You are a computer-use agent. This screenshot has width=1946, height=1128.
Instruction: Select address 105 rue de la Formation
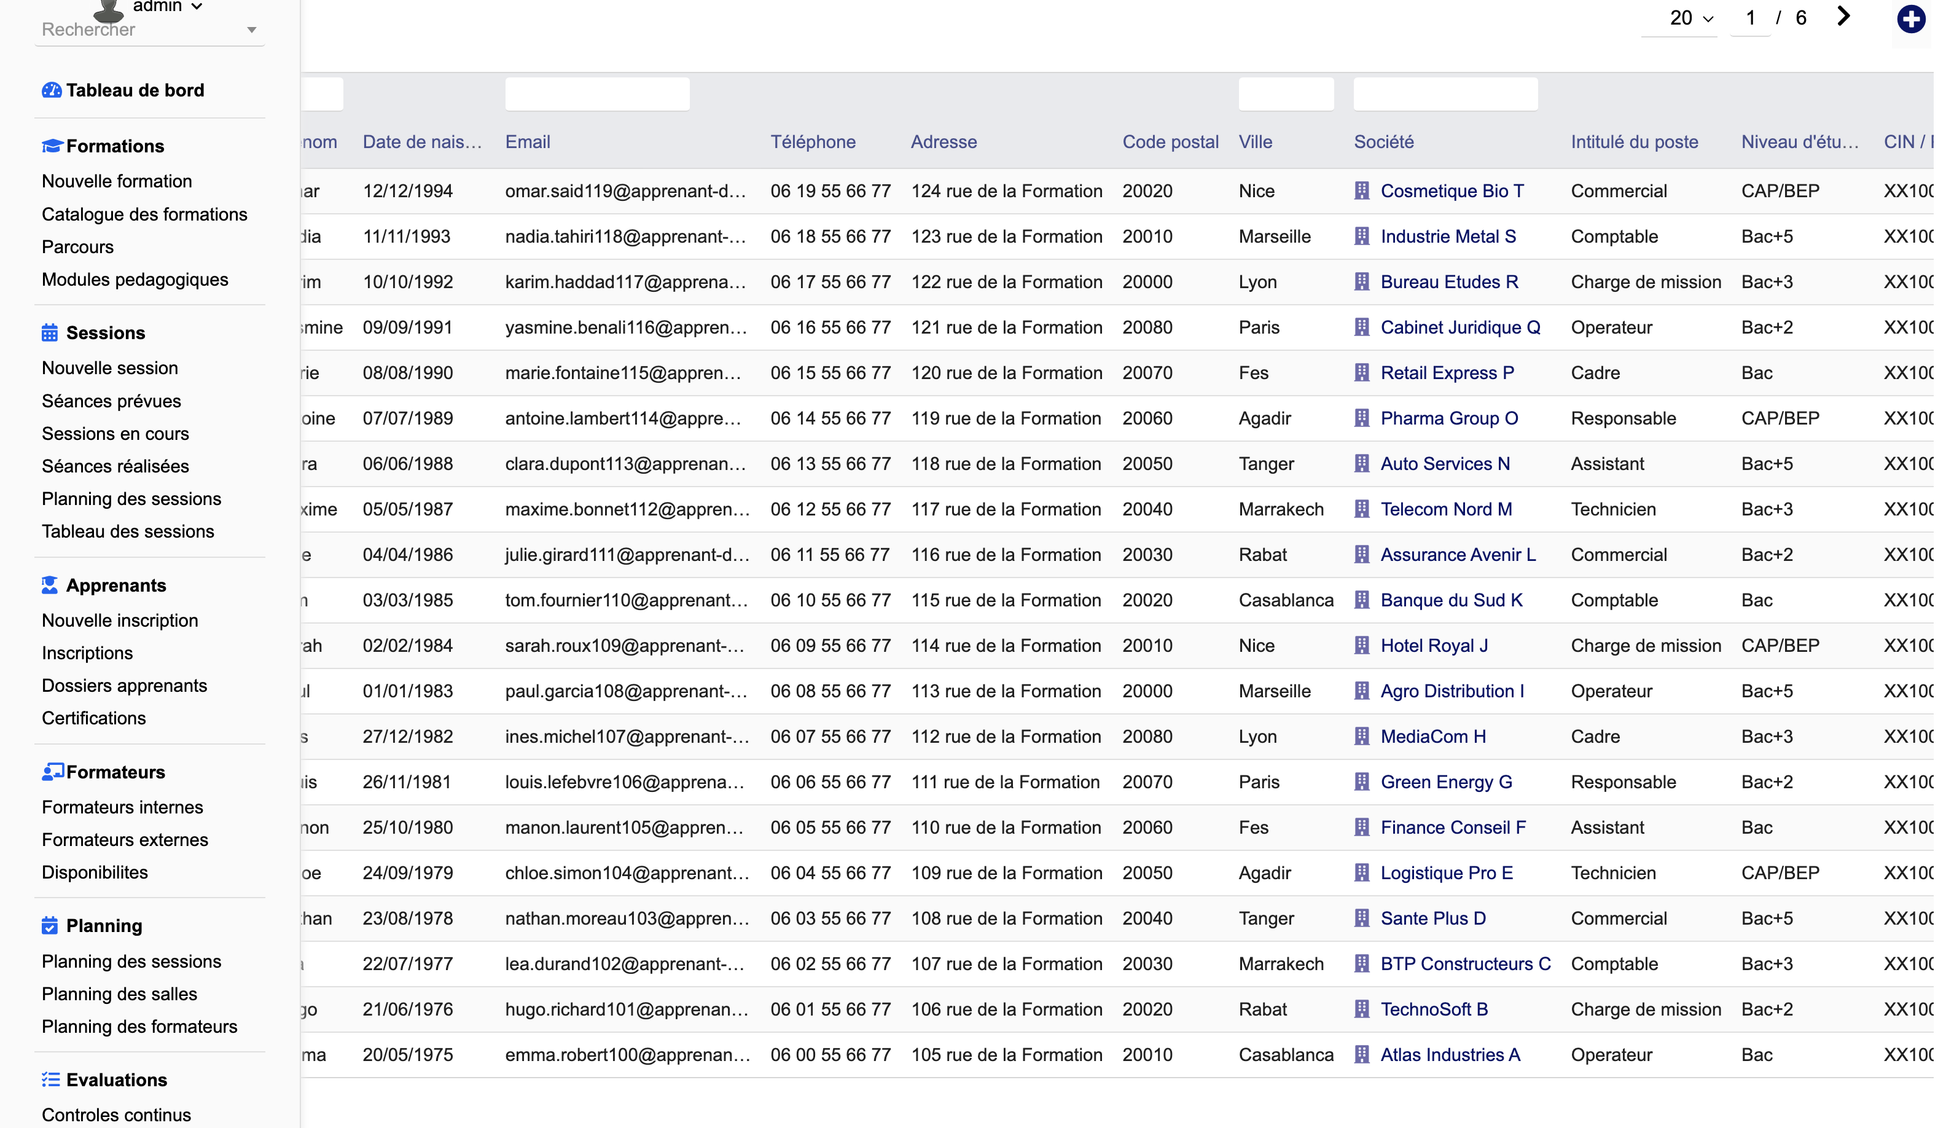point(1006,1055)
